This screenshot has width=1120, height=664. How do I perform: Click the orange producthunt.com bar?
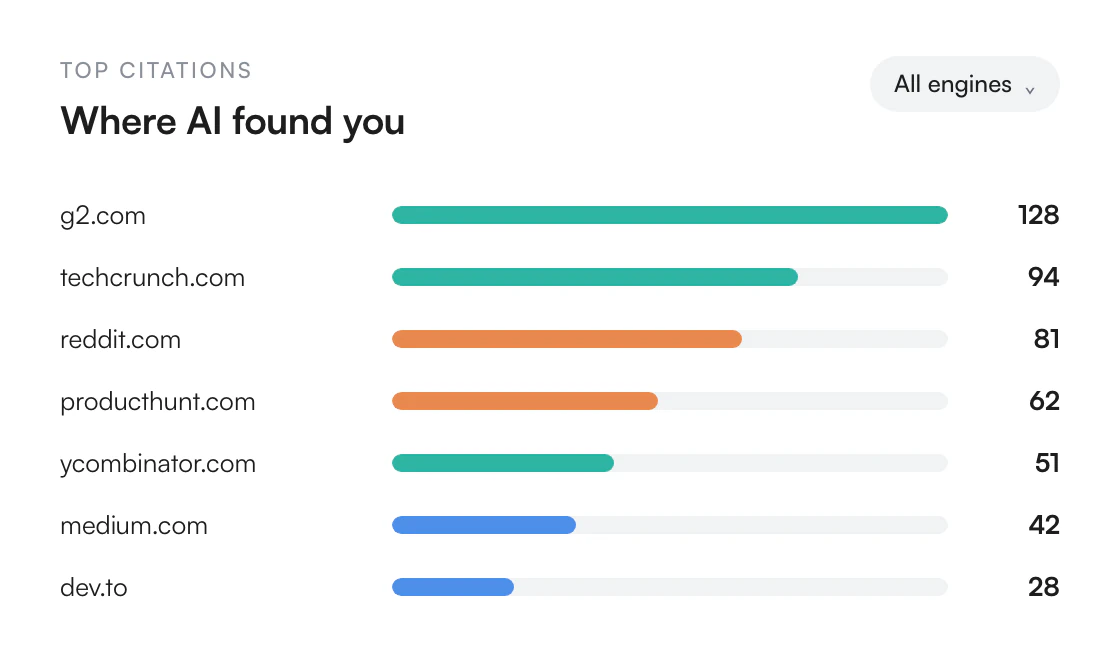tap(524, 401)
